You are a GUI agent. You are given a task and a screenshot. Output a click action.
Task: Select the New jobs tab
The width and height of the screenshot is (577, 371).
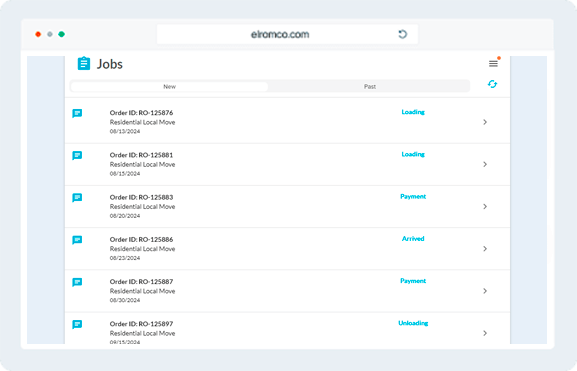[169, 86]
